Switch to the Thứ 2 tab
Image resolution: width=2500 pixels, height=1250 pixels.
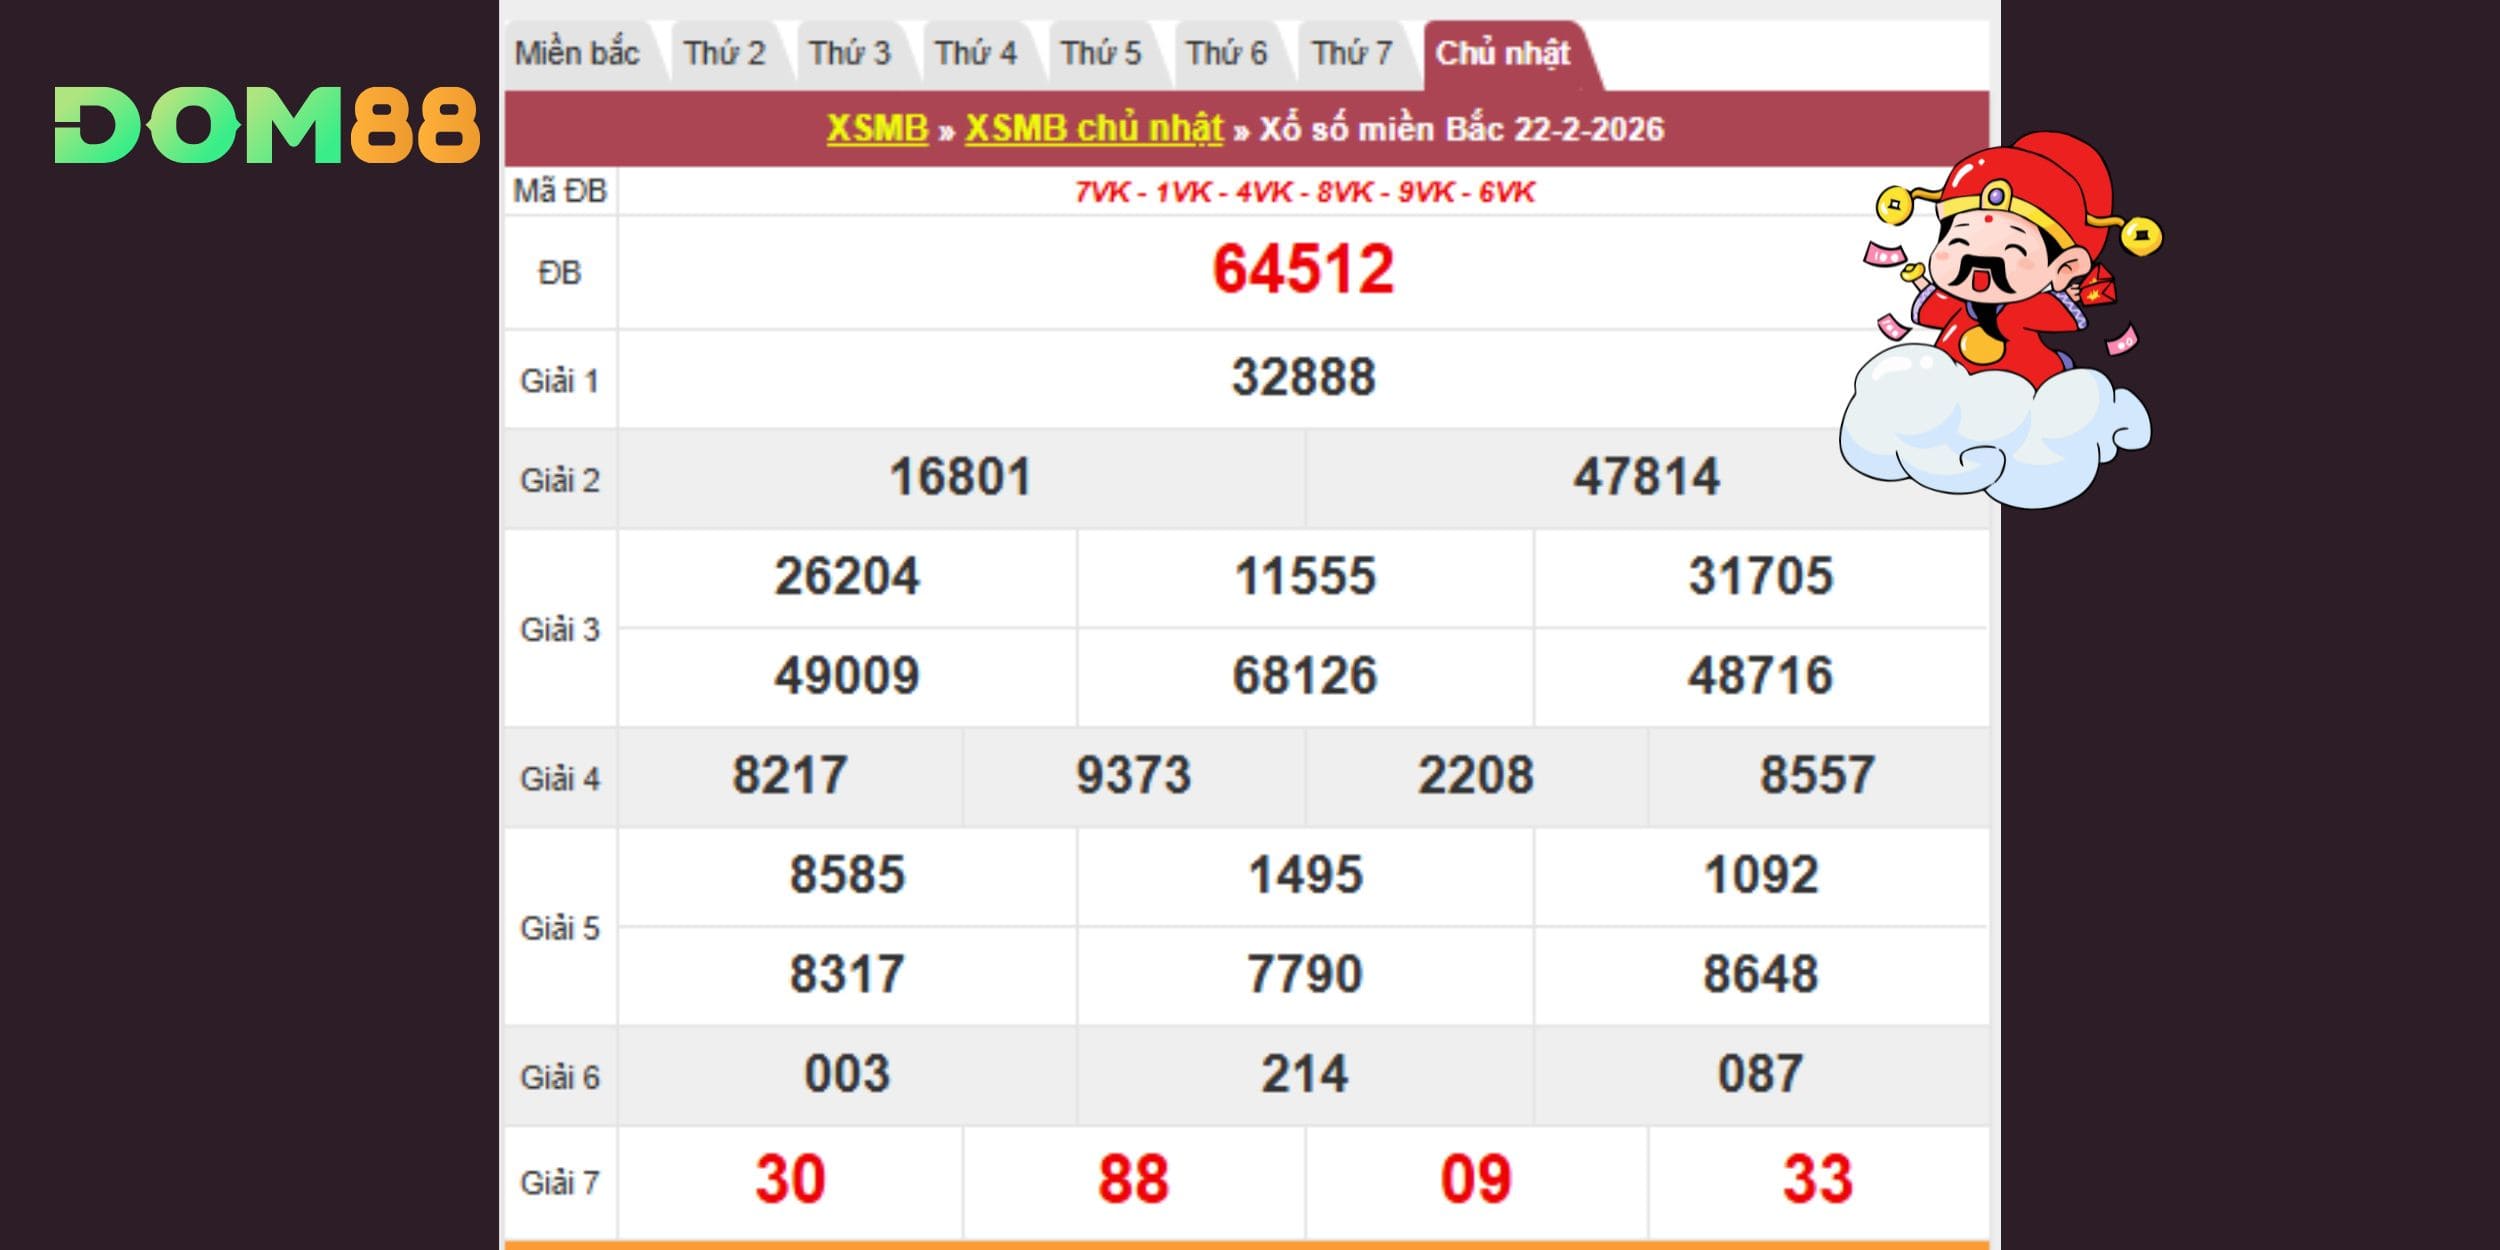pyautogui.click(x=724, y=53)
